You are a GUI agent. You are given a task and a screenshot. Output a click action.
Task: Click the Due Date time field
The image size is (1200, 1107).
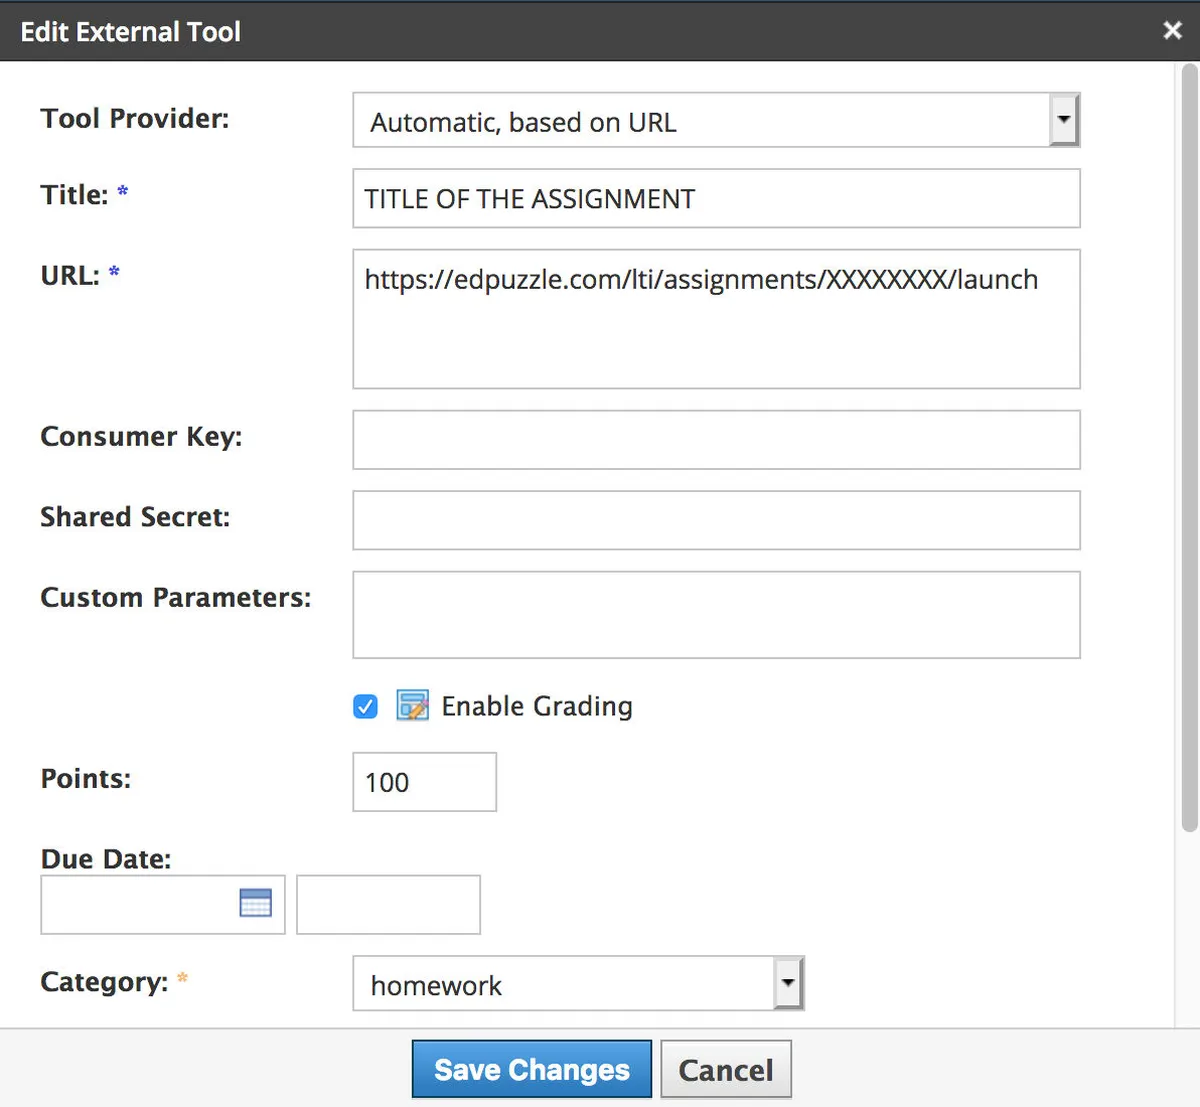388,904
